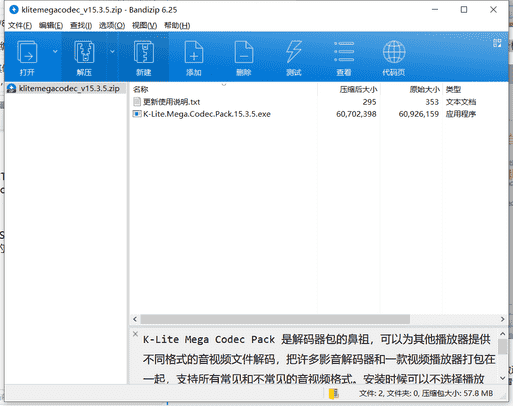Sort by the 原始大小 column header
The width and height of the screenshot is (513, 406).
425,89
